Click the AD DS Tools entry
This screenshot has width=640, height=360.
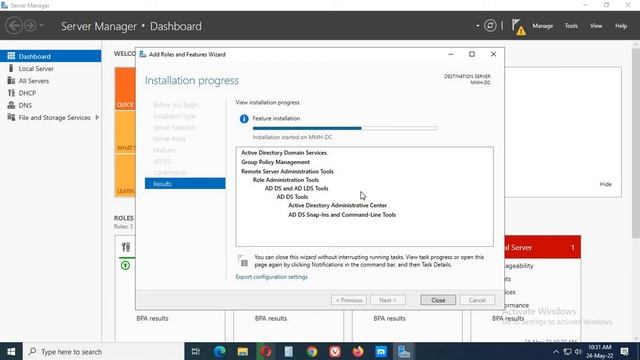[292, 197]
